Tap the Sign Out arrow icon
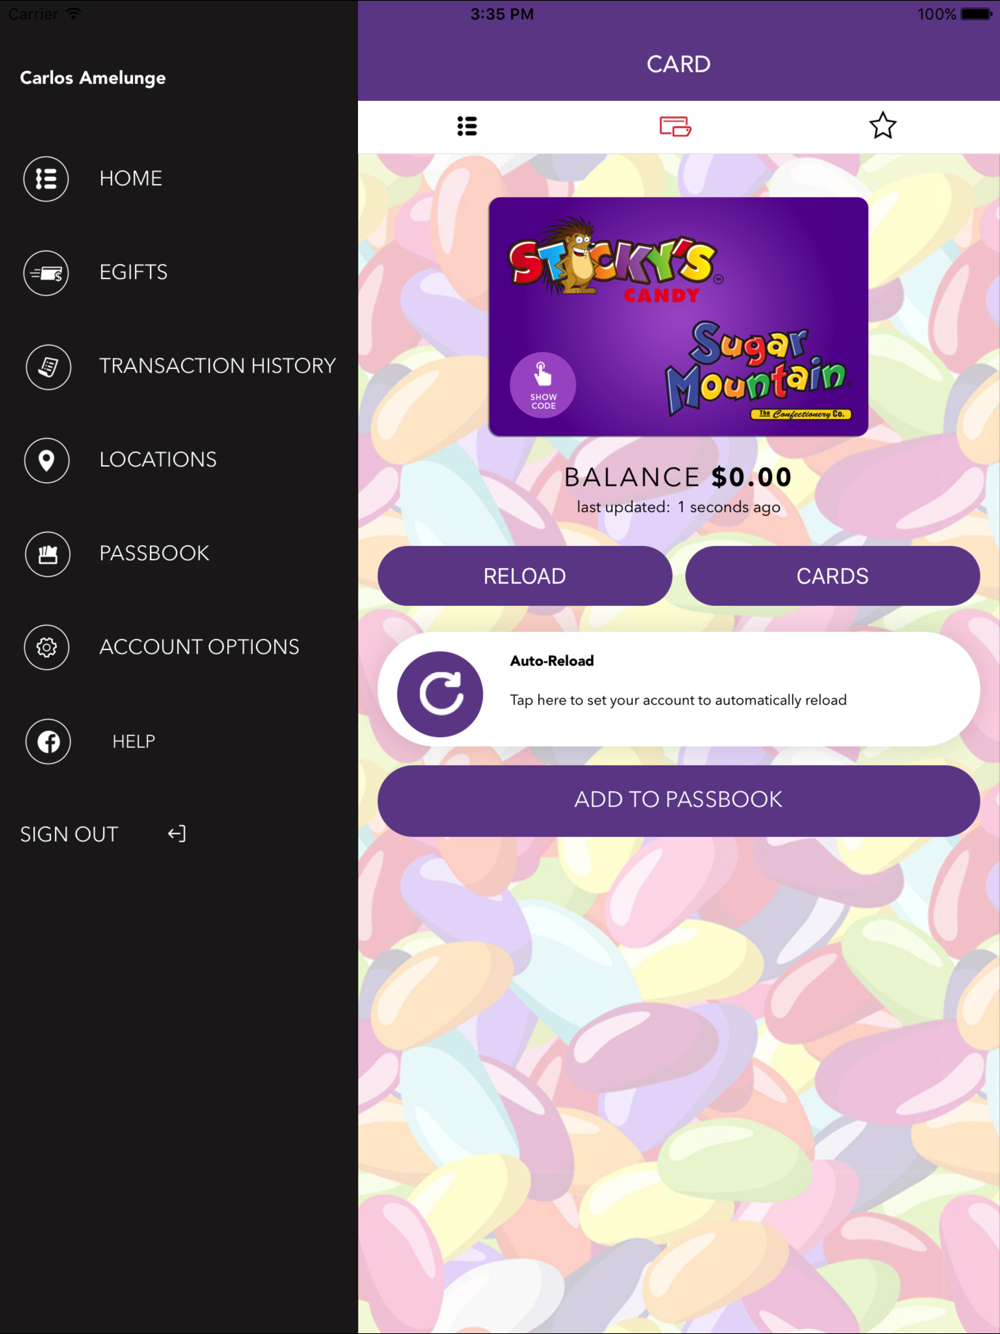The width and height of the screenshot is (1000, 1334). pos(177,834)
